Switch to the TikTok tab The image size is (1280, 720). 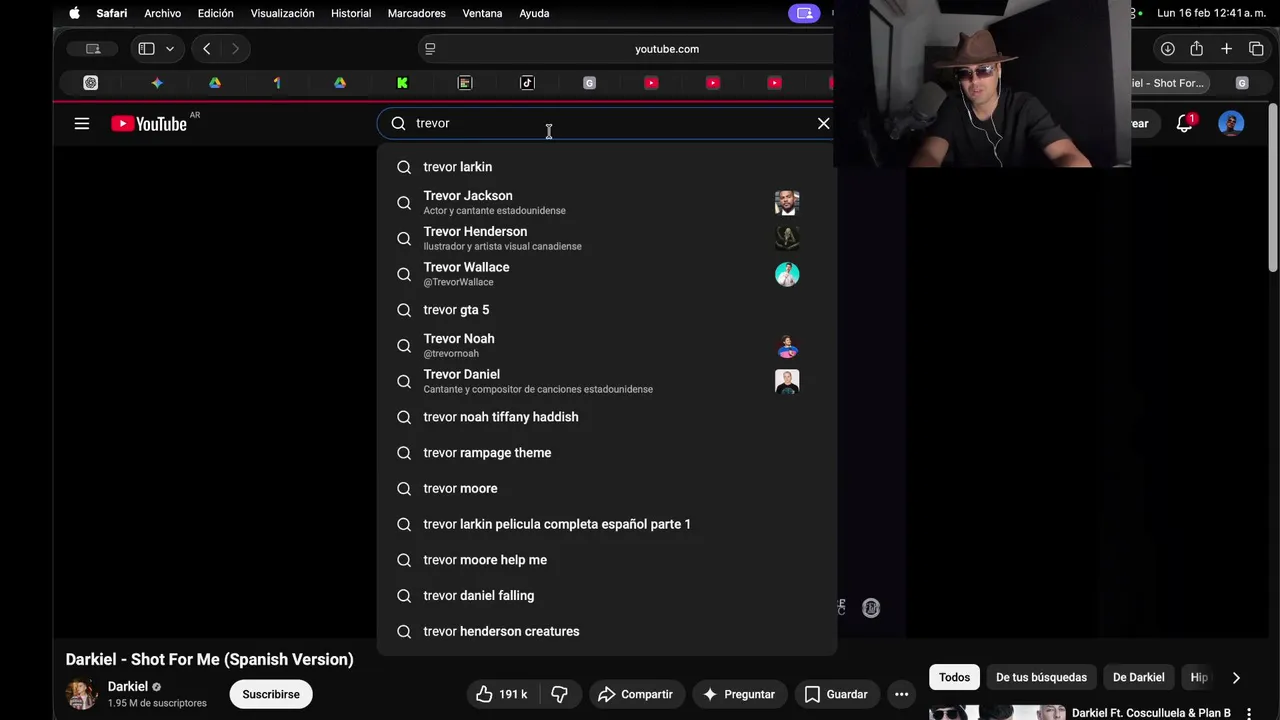tap(527, 83)
